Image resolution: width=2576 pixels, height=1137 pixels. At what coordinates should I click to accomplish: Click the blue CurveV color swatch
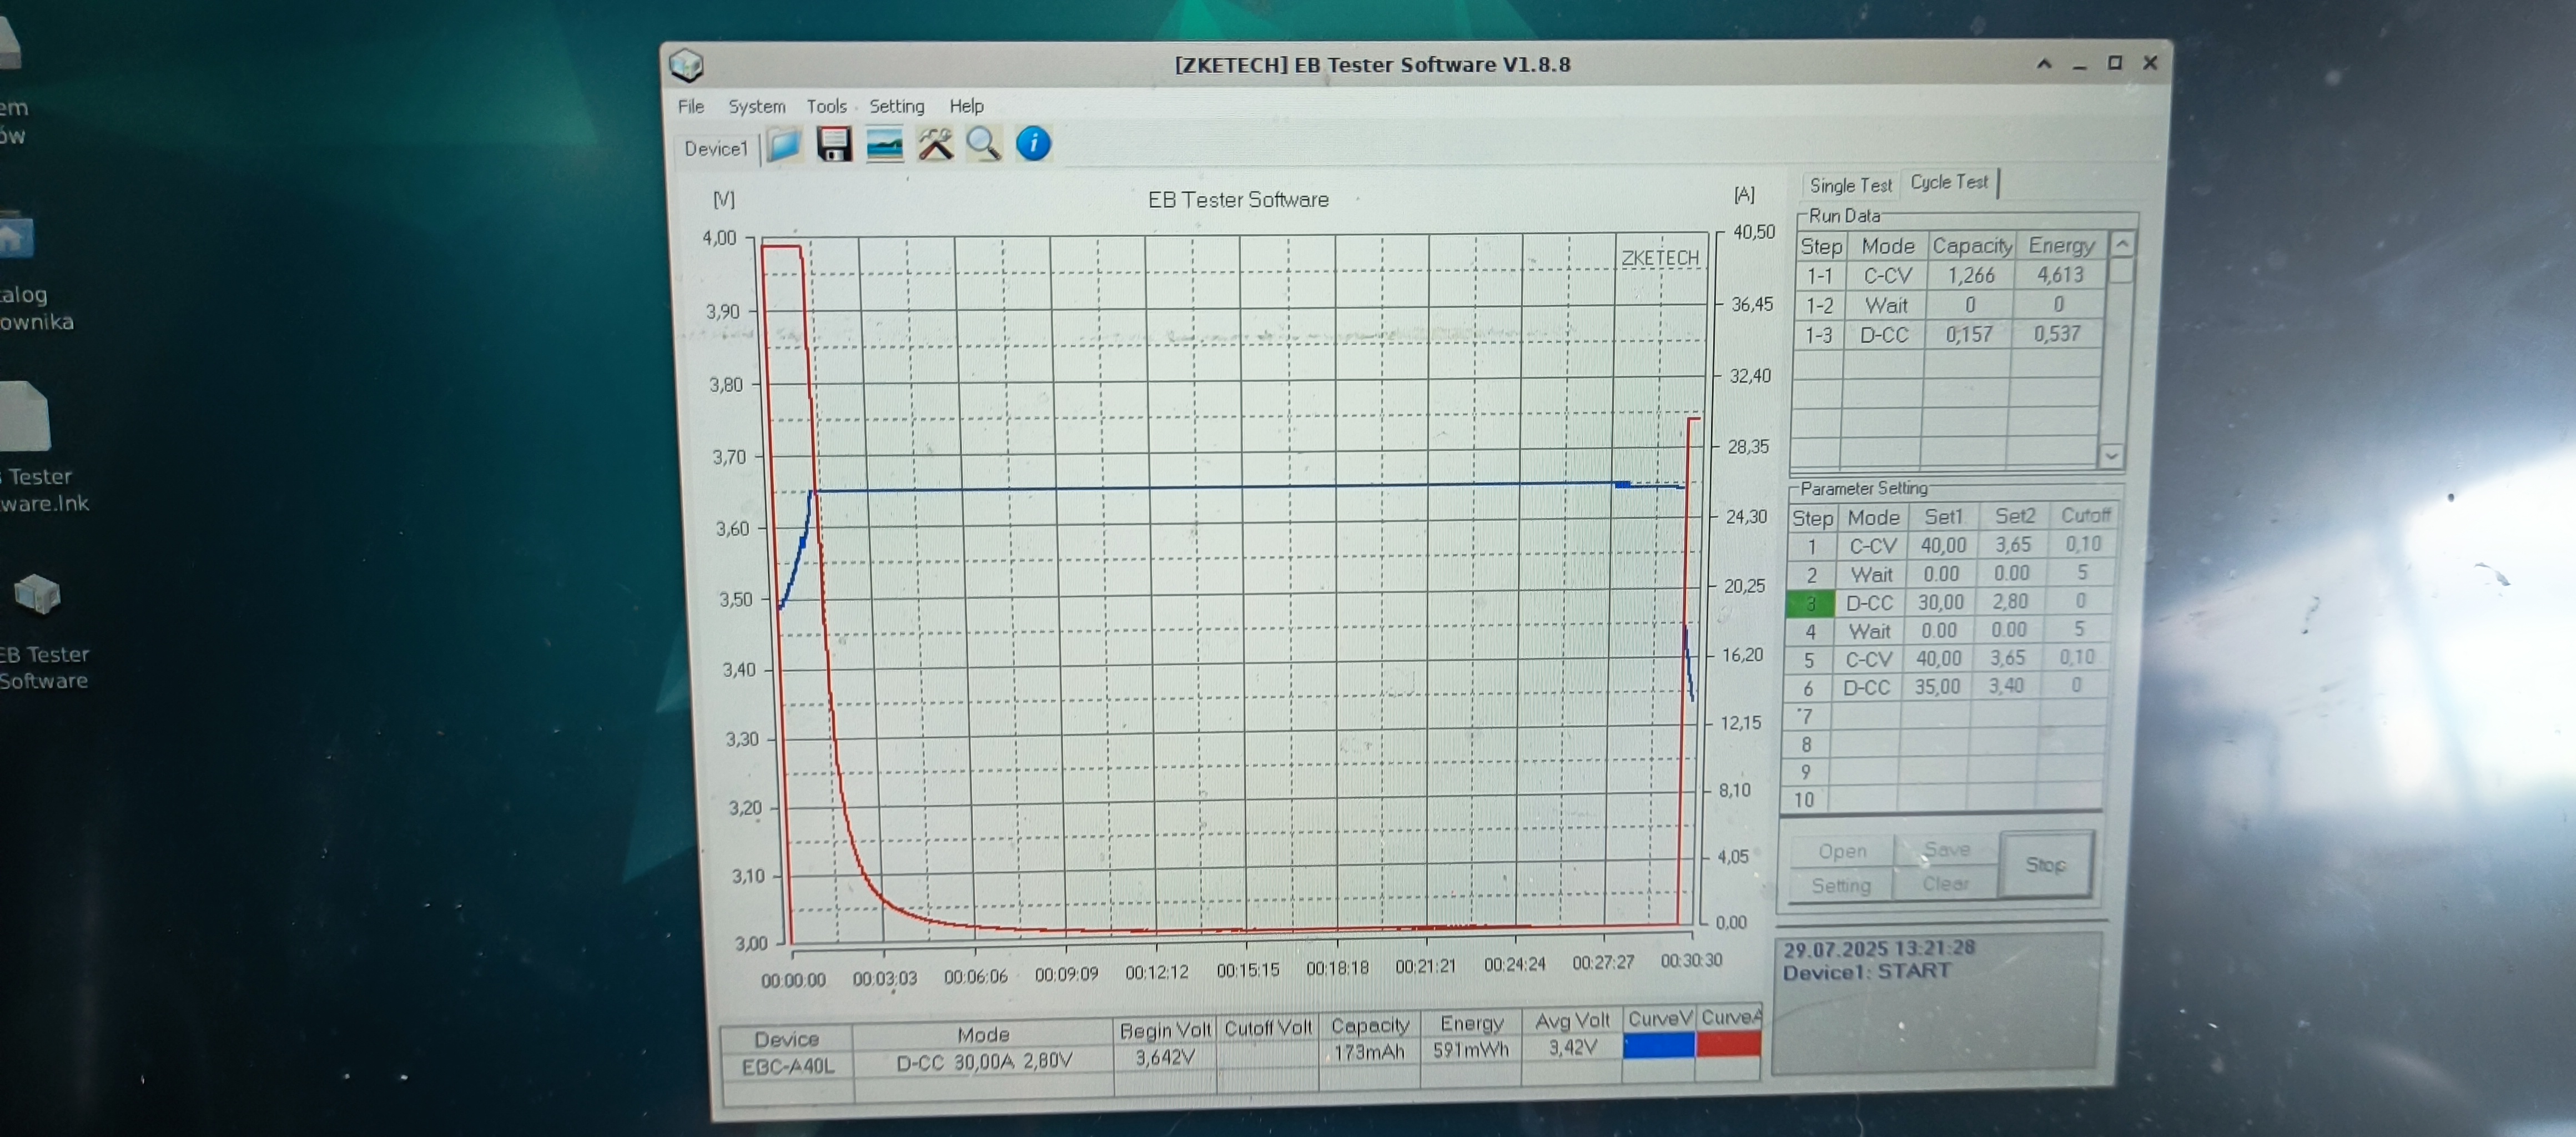(1658, 1045)
